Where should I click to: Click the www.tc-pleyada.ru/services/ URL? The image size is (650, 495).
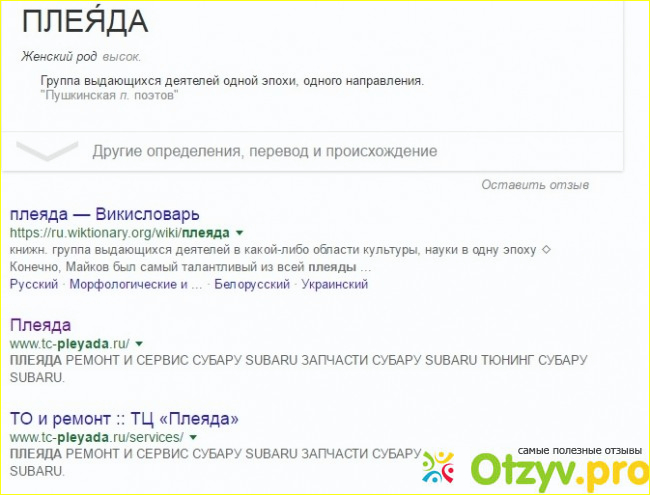coord(96,437)
